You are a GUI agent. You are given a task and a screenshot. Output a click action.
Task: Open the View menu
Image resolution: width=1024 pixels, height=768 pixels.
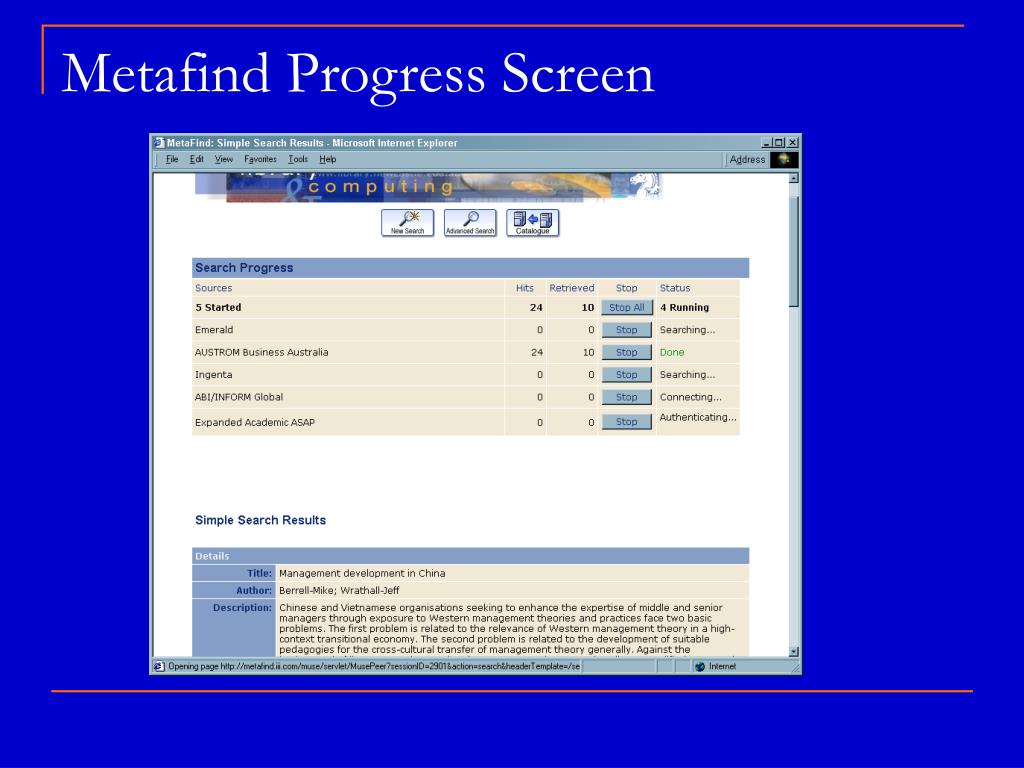[x=224, y=159]
